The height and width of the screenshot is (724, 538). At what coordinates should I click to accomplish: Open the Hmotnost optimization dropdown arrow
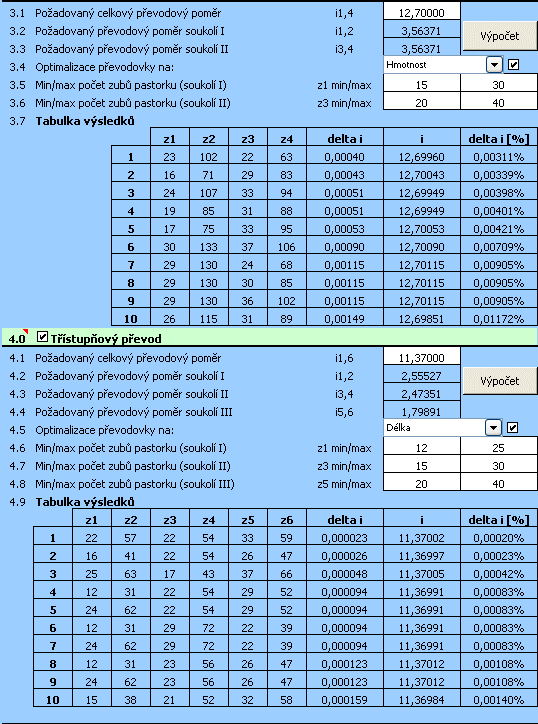(x=494, y=65)
